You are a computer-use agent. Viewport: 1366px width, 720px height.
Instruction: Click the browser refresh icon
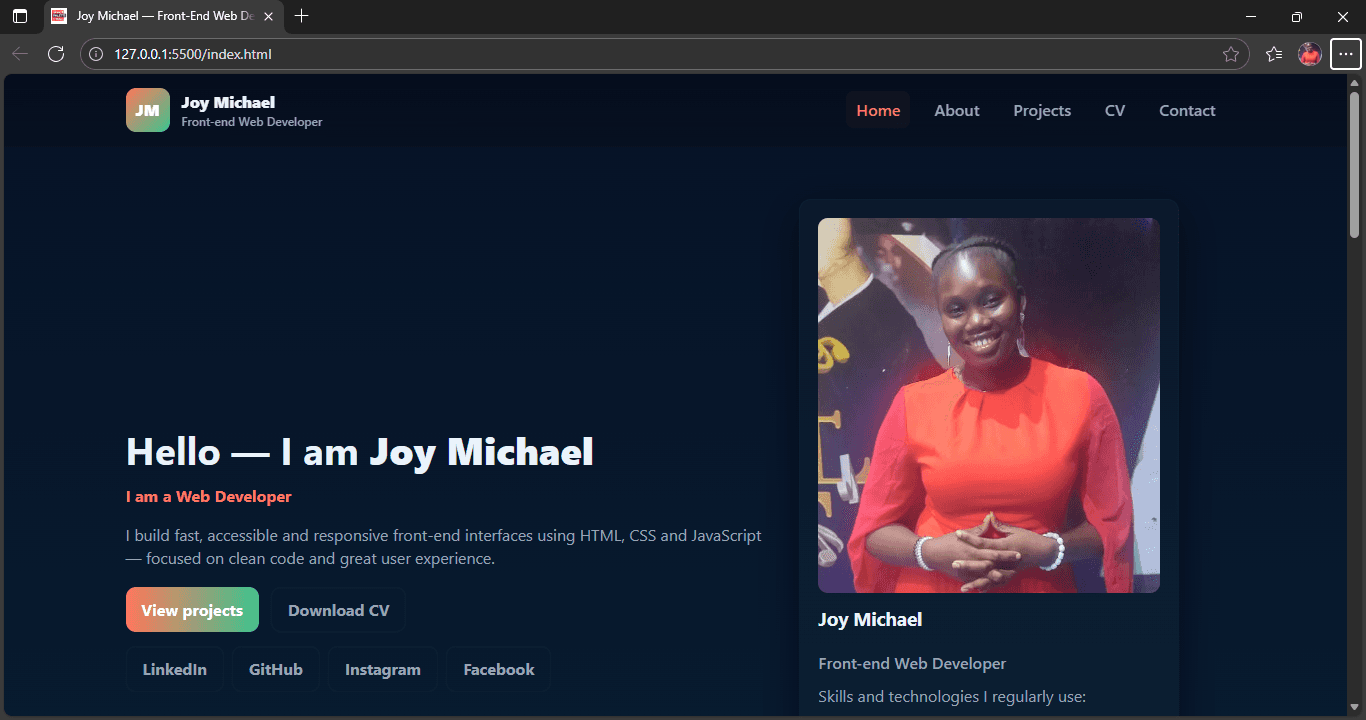tap(56, 54)
